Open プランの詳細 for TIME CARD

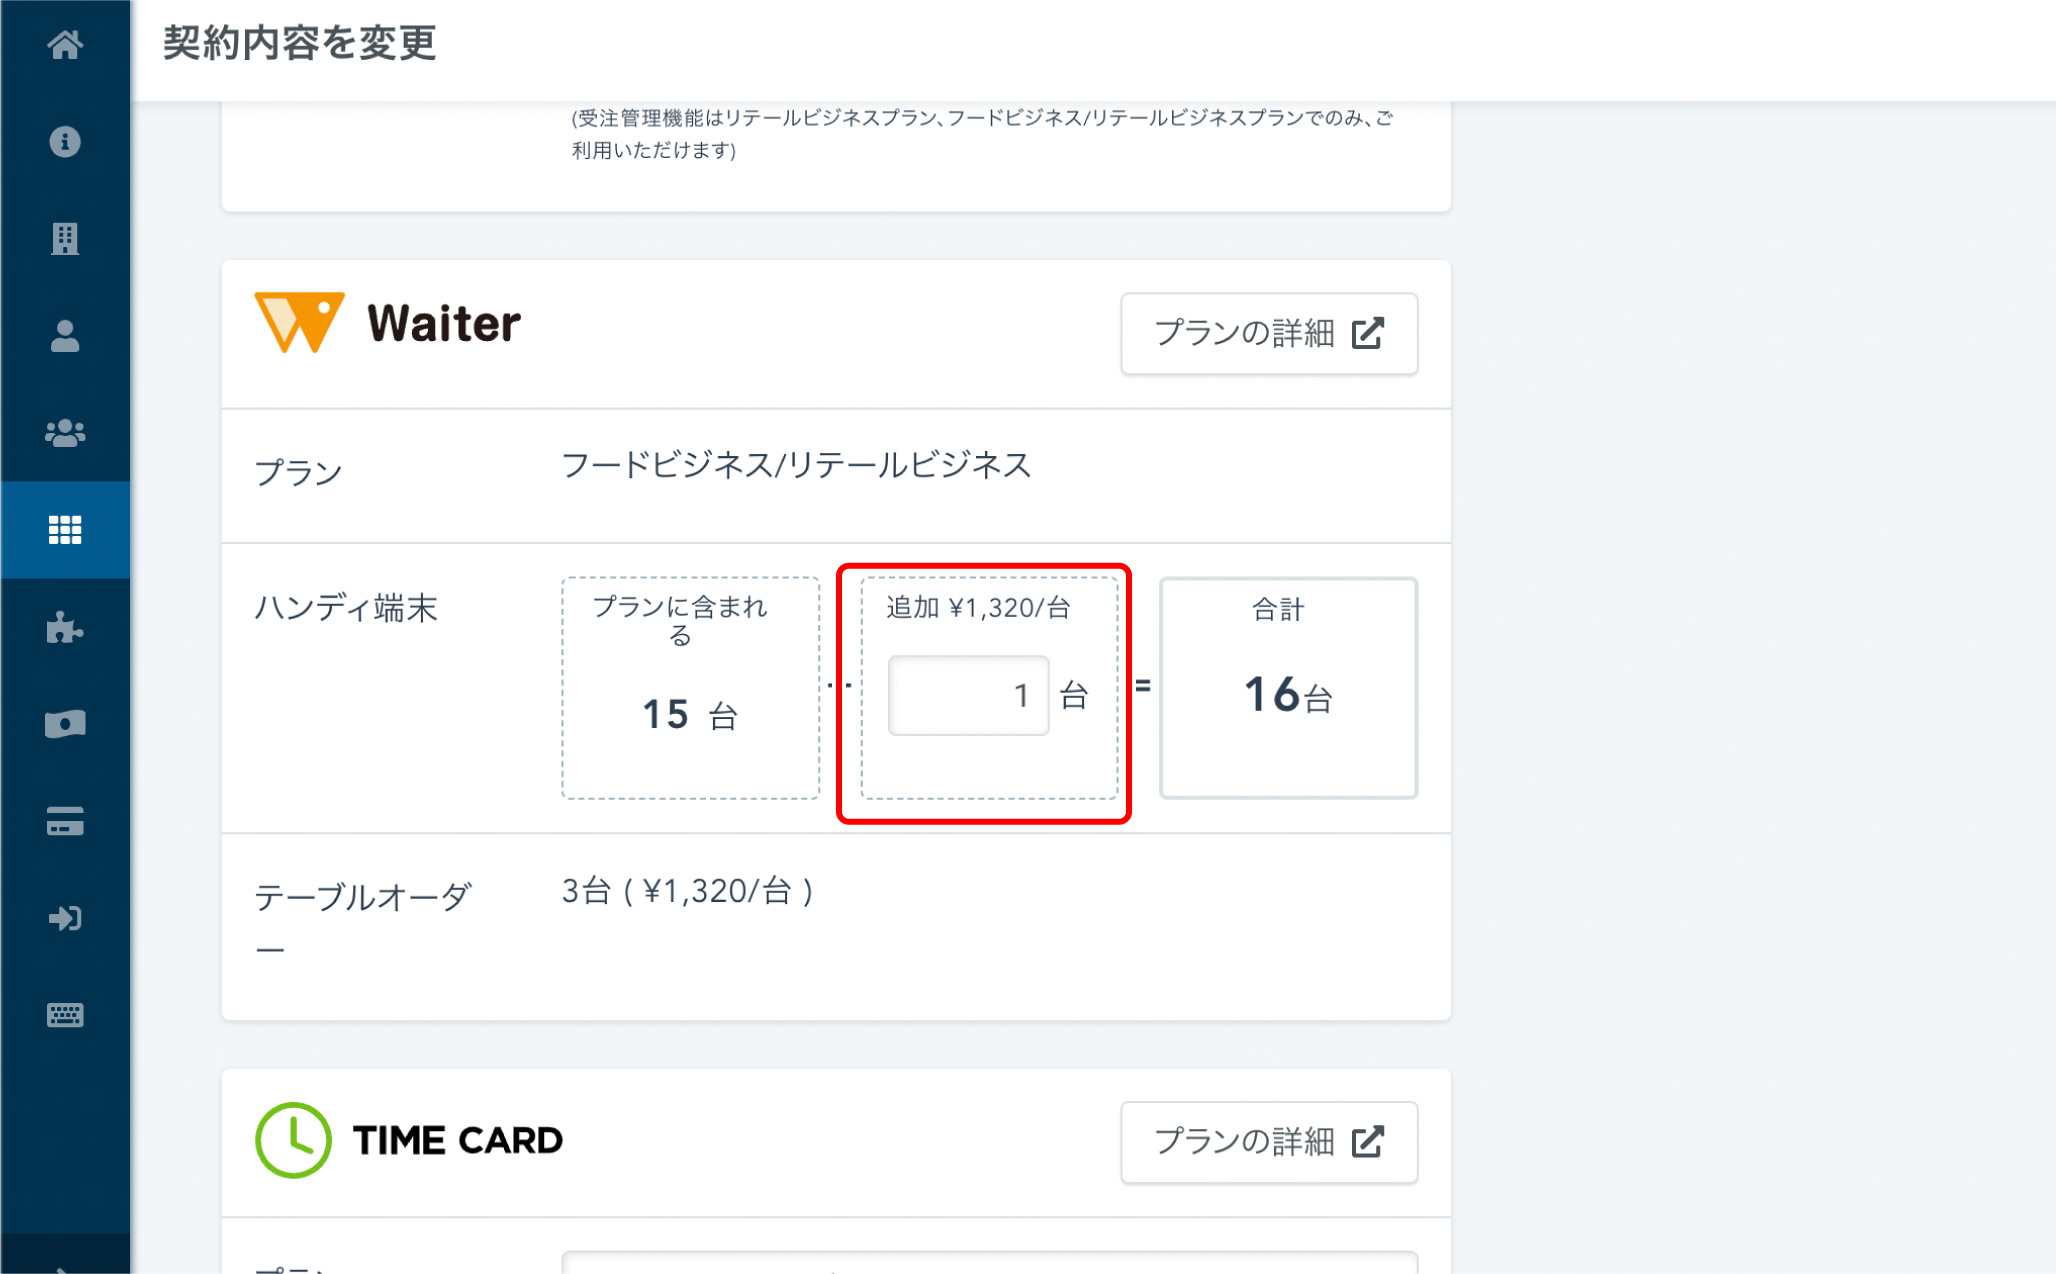[1269, 1142]
